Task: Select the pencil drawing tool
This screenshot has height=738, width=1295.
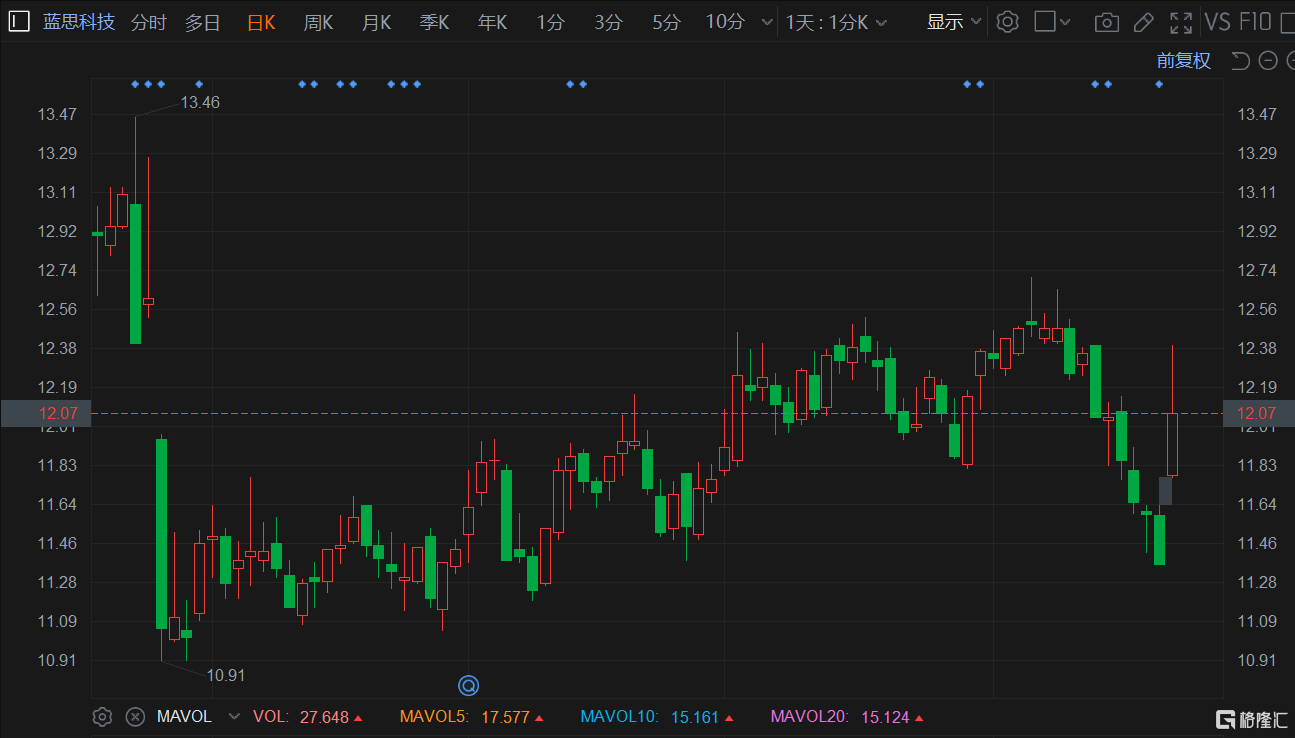Action: pyautogui.click(x=1144, y=22)
